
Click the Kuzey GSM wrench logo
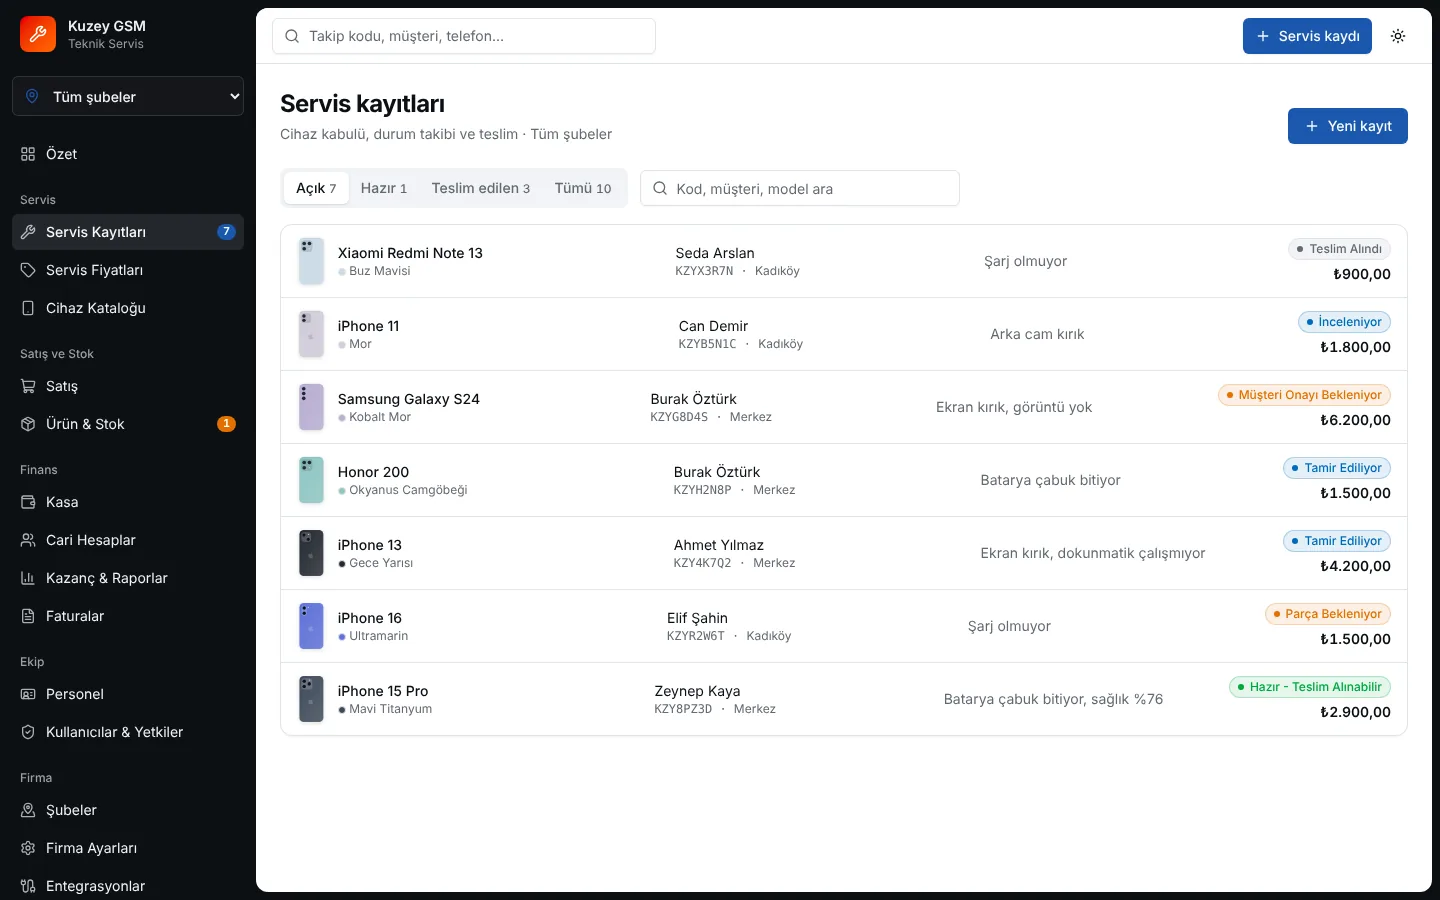38,34
